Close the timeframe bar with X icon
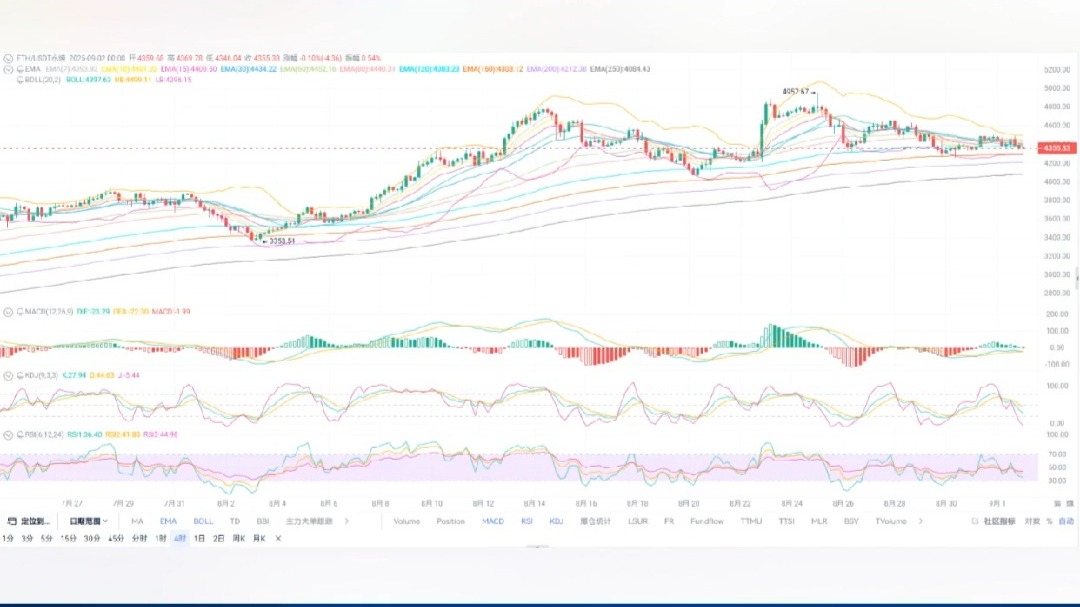This screenshot has height=607, width=1080. [278, 538]
